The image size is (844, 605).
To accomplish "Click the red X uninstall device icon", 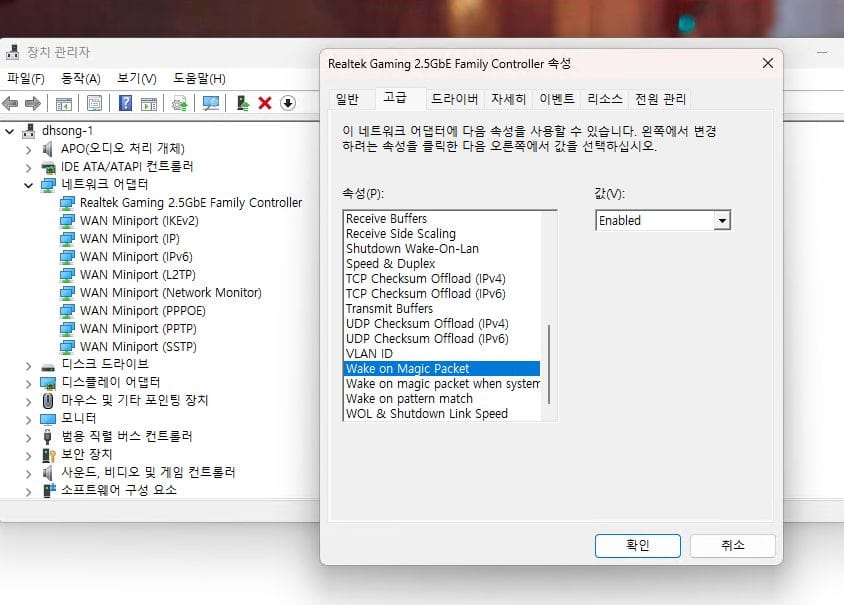I will point(265,103).
